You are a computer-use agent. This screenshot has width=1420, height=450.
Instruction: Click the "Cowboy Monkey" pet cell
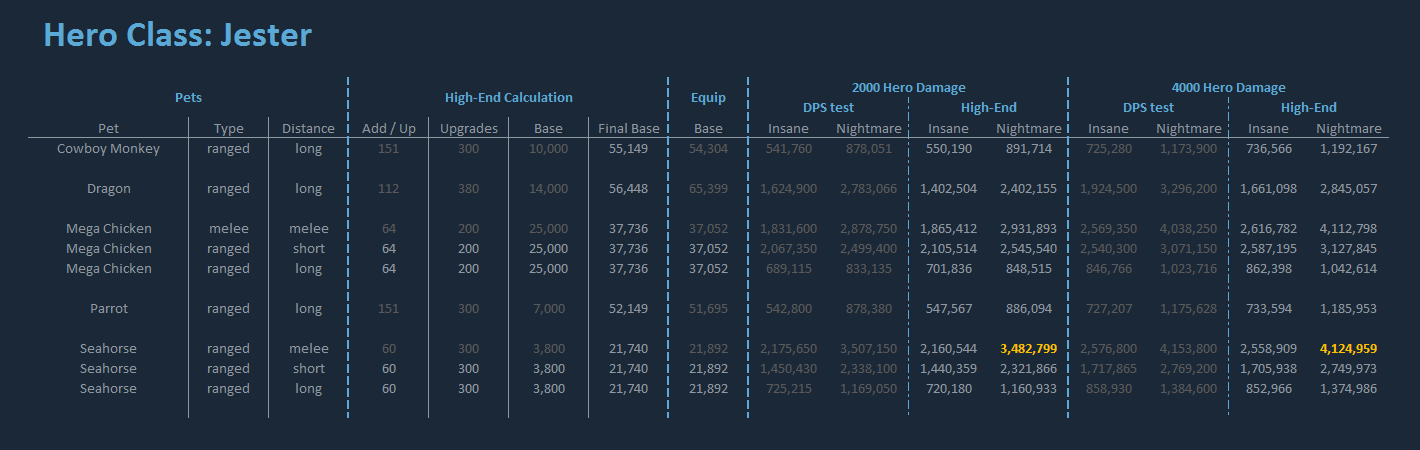pyautogui.click(x=108, y=149)
